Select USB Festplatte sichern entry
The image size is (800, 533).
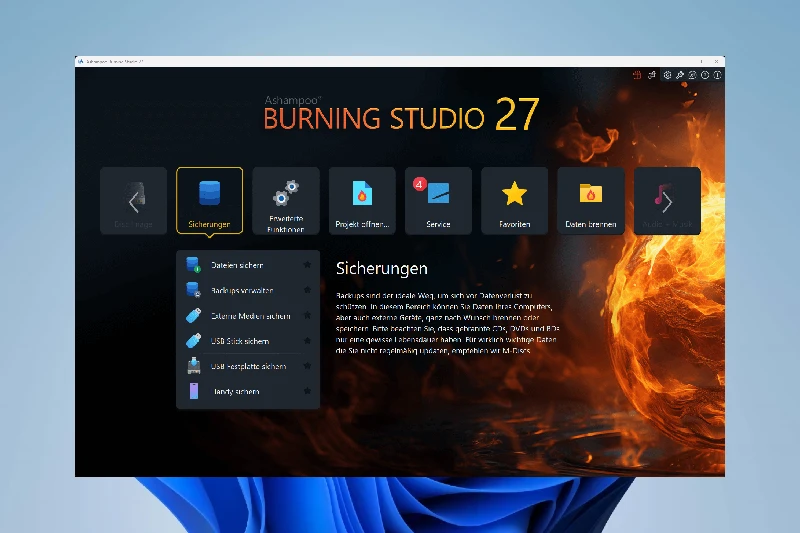tap(248, 366)
